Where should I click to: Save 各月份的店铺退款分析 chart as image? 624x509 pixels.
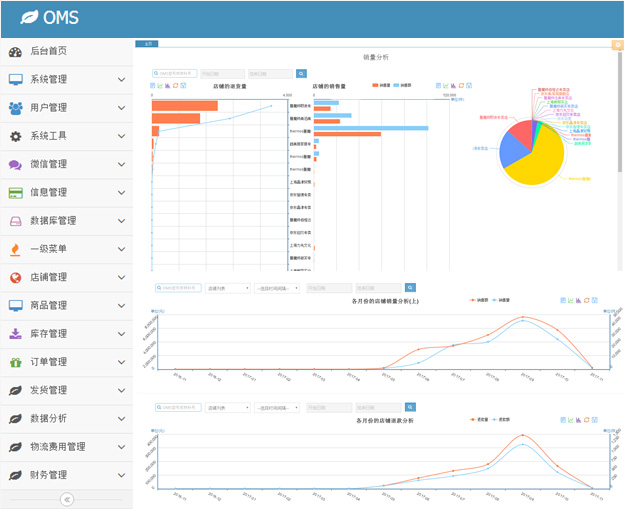pyautogui.click(x=595, y=420)
